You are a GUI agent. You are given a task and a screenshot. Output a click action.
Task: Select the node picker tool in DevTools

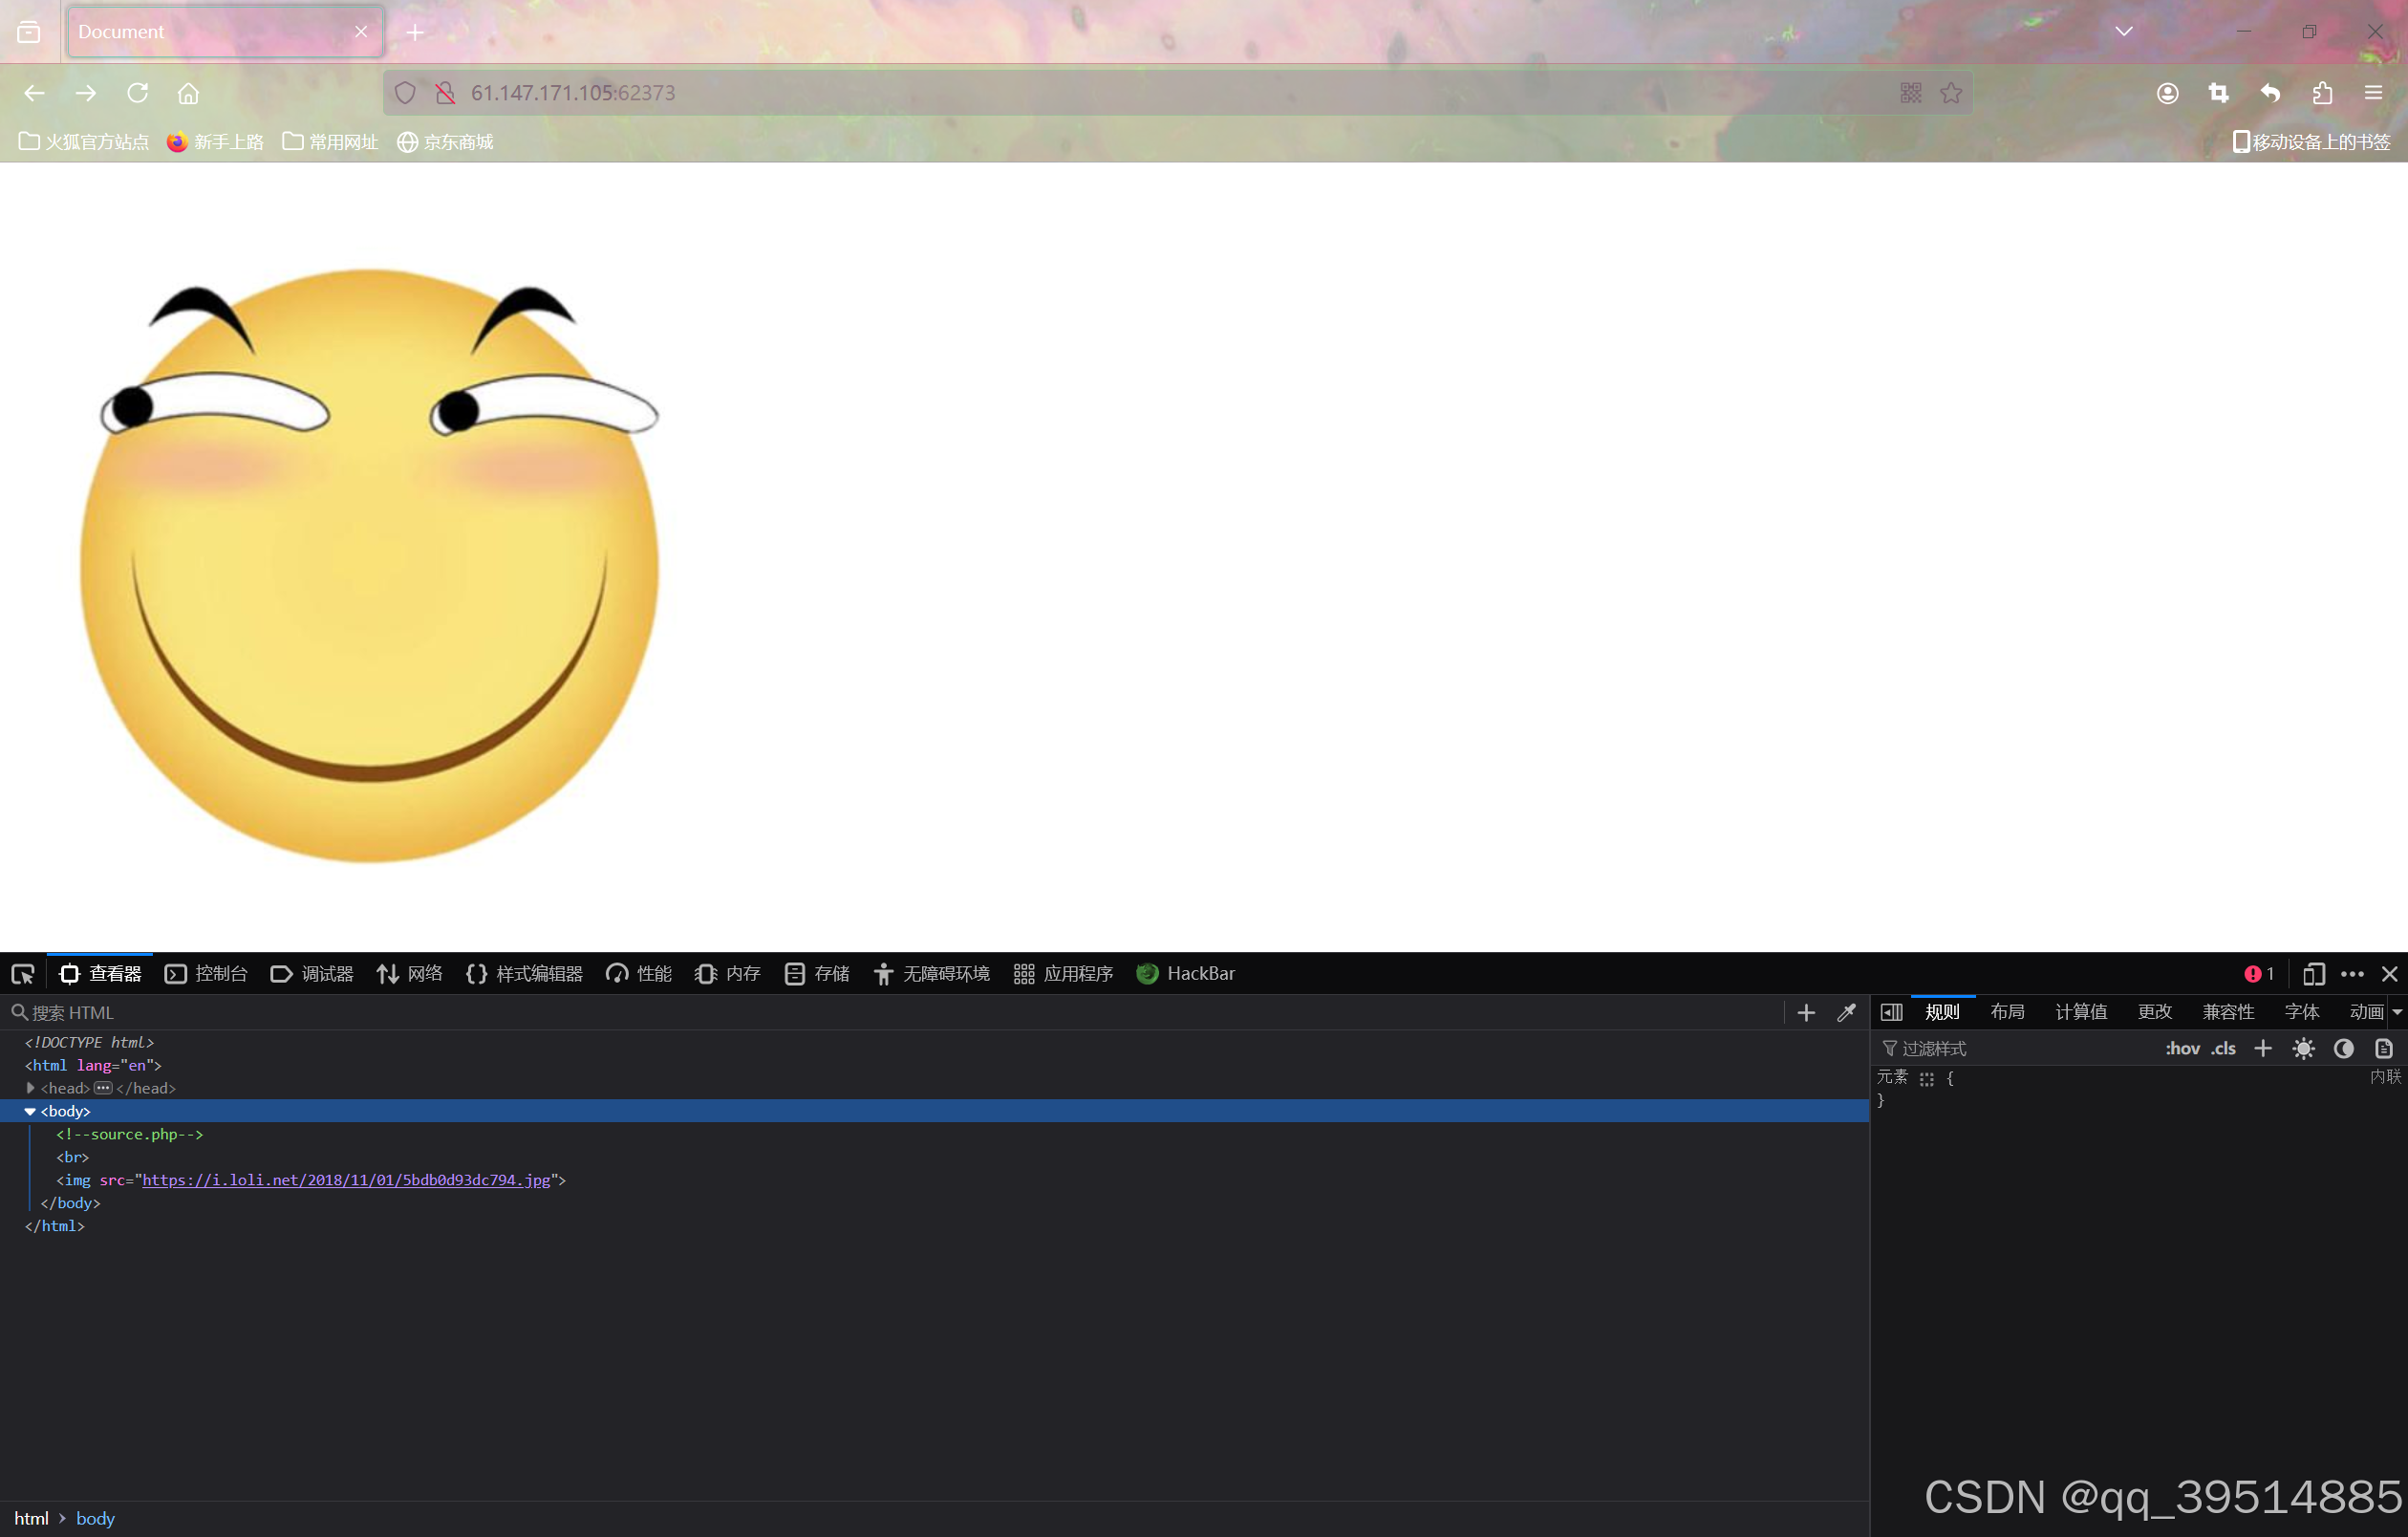(x=23, y=973)
